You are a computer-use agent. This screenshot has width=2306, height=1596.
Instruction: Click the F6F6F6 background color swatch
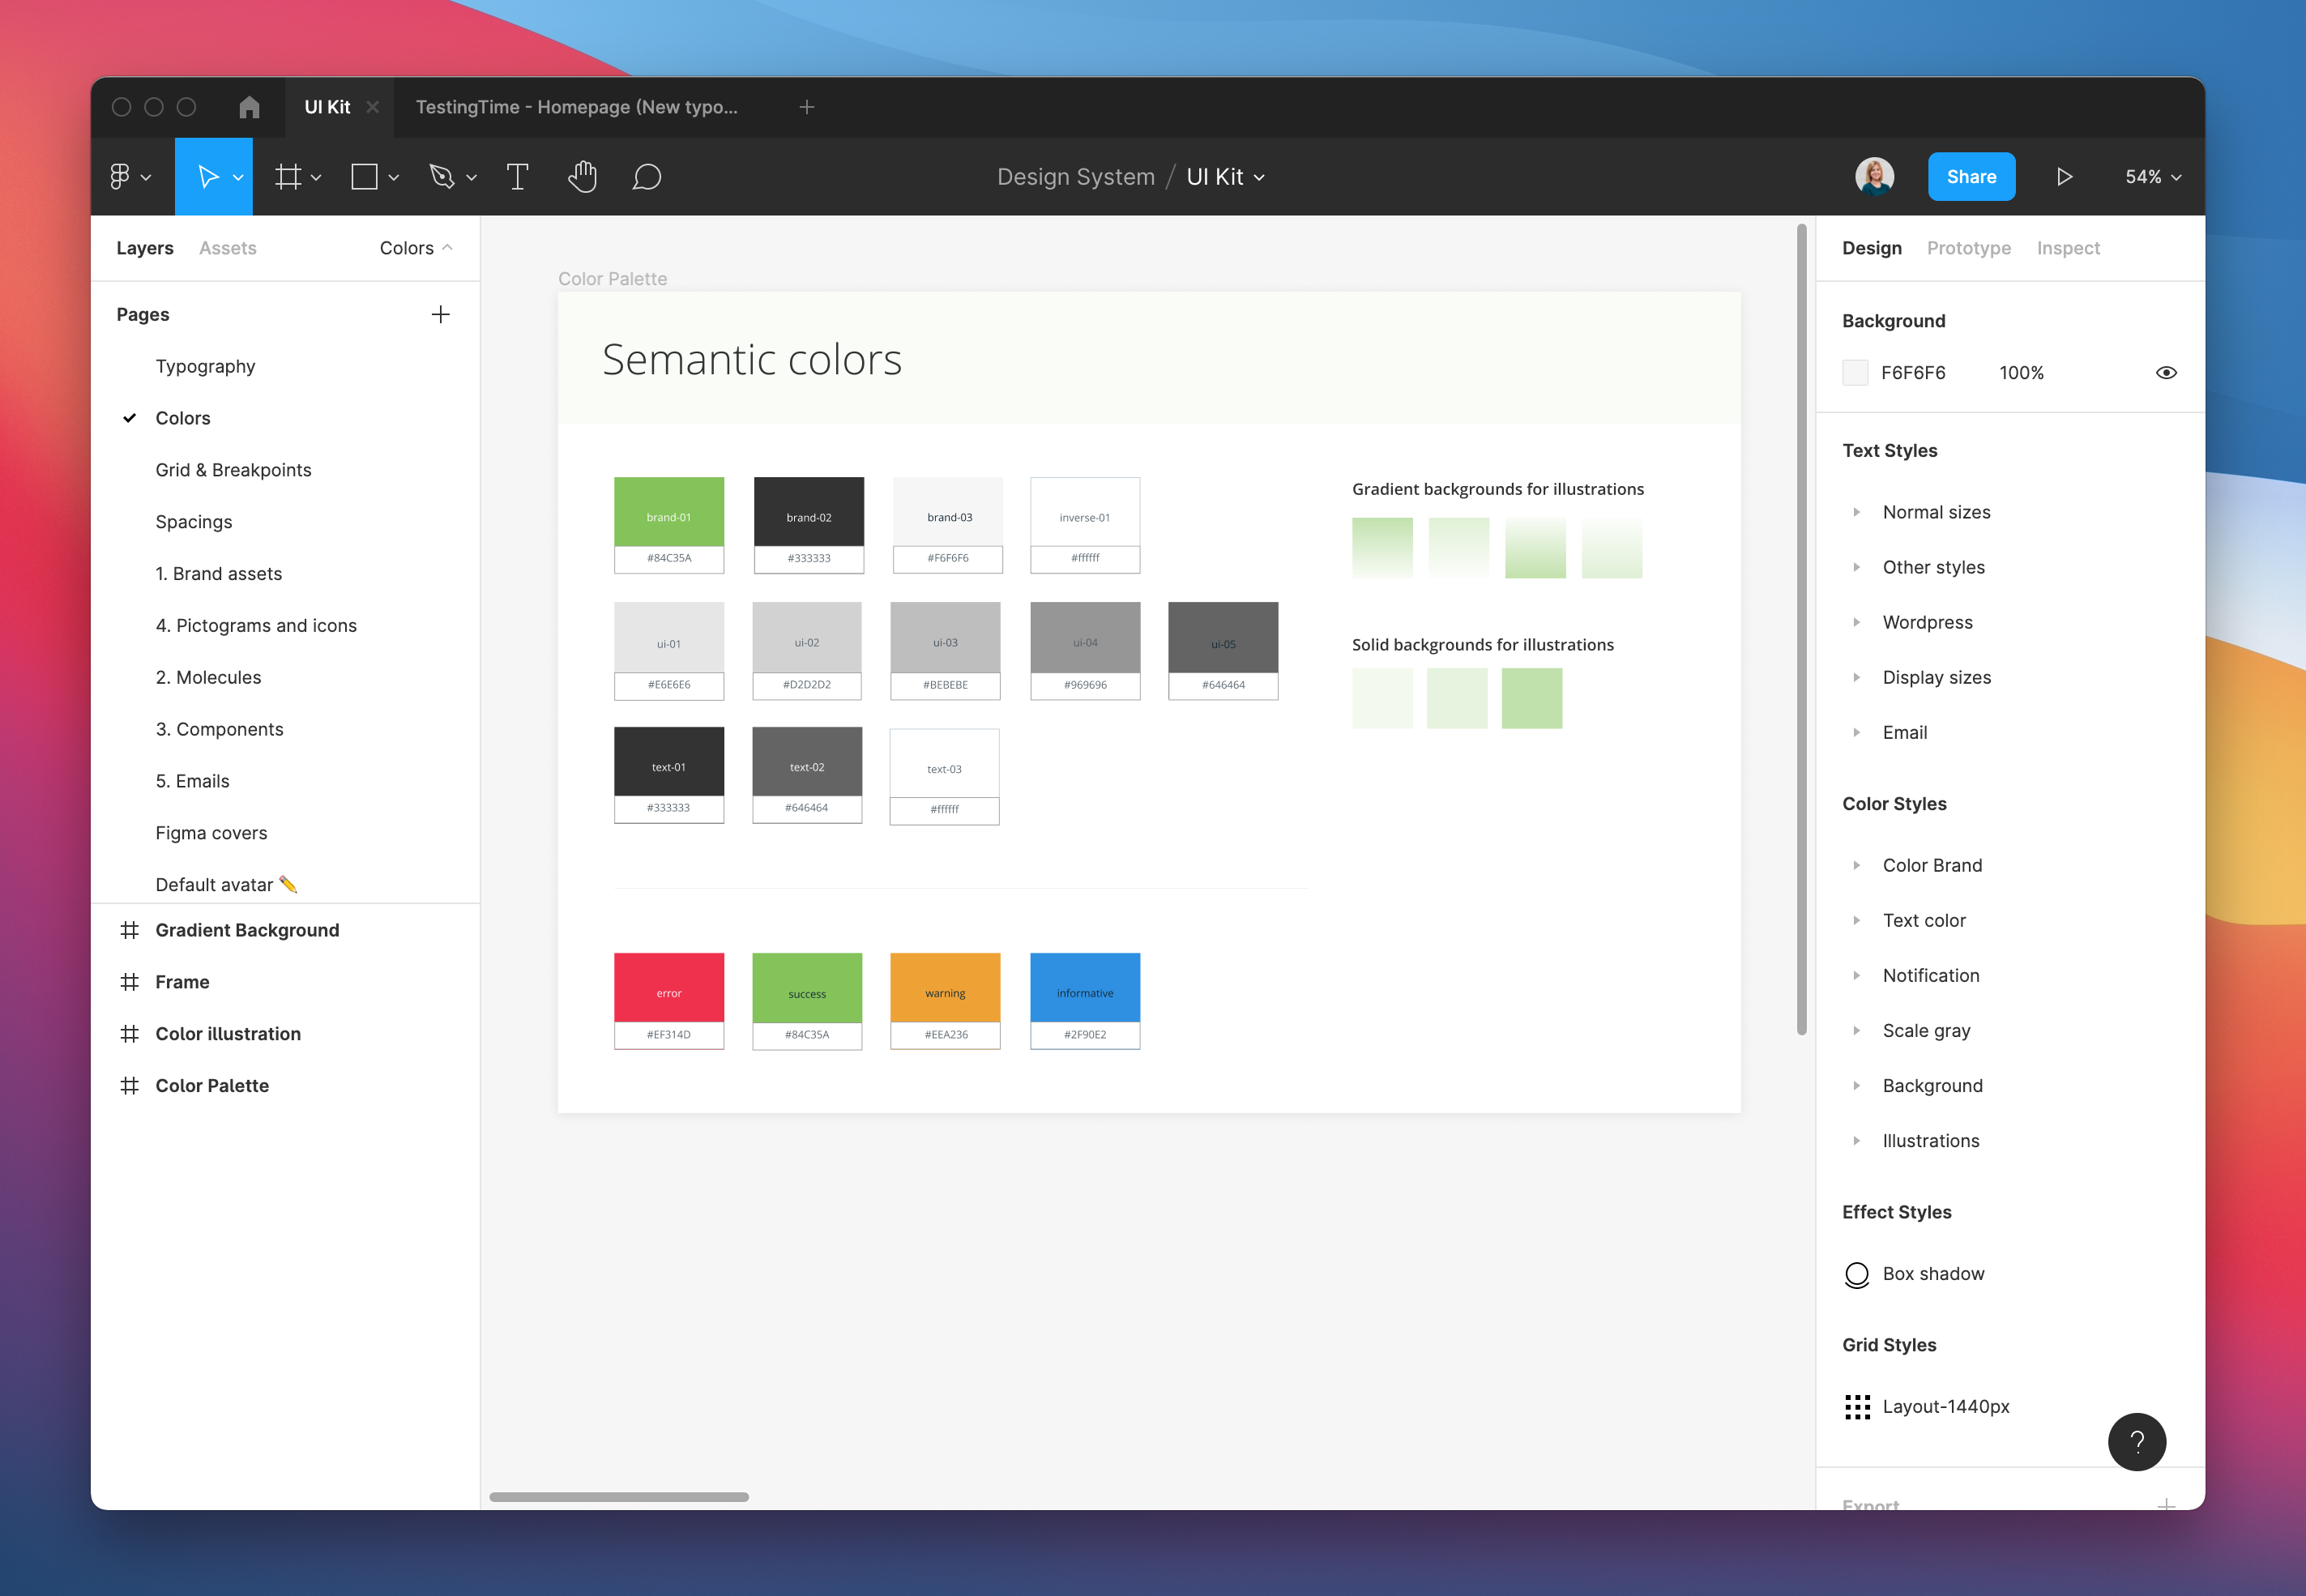(x=1855, y=373)
